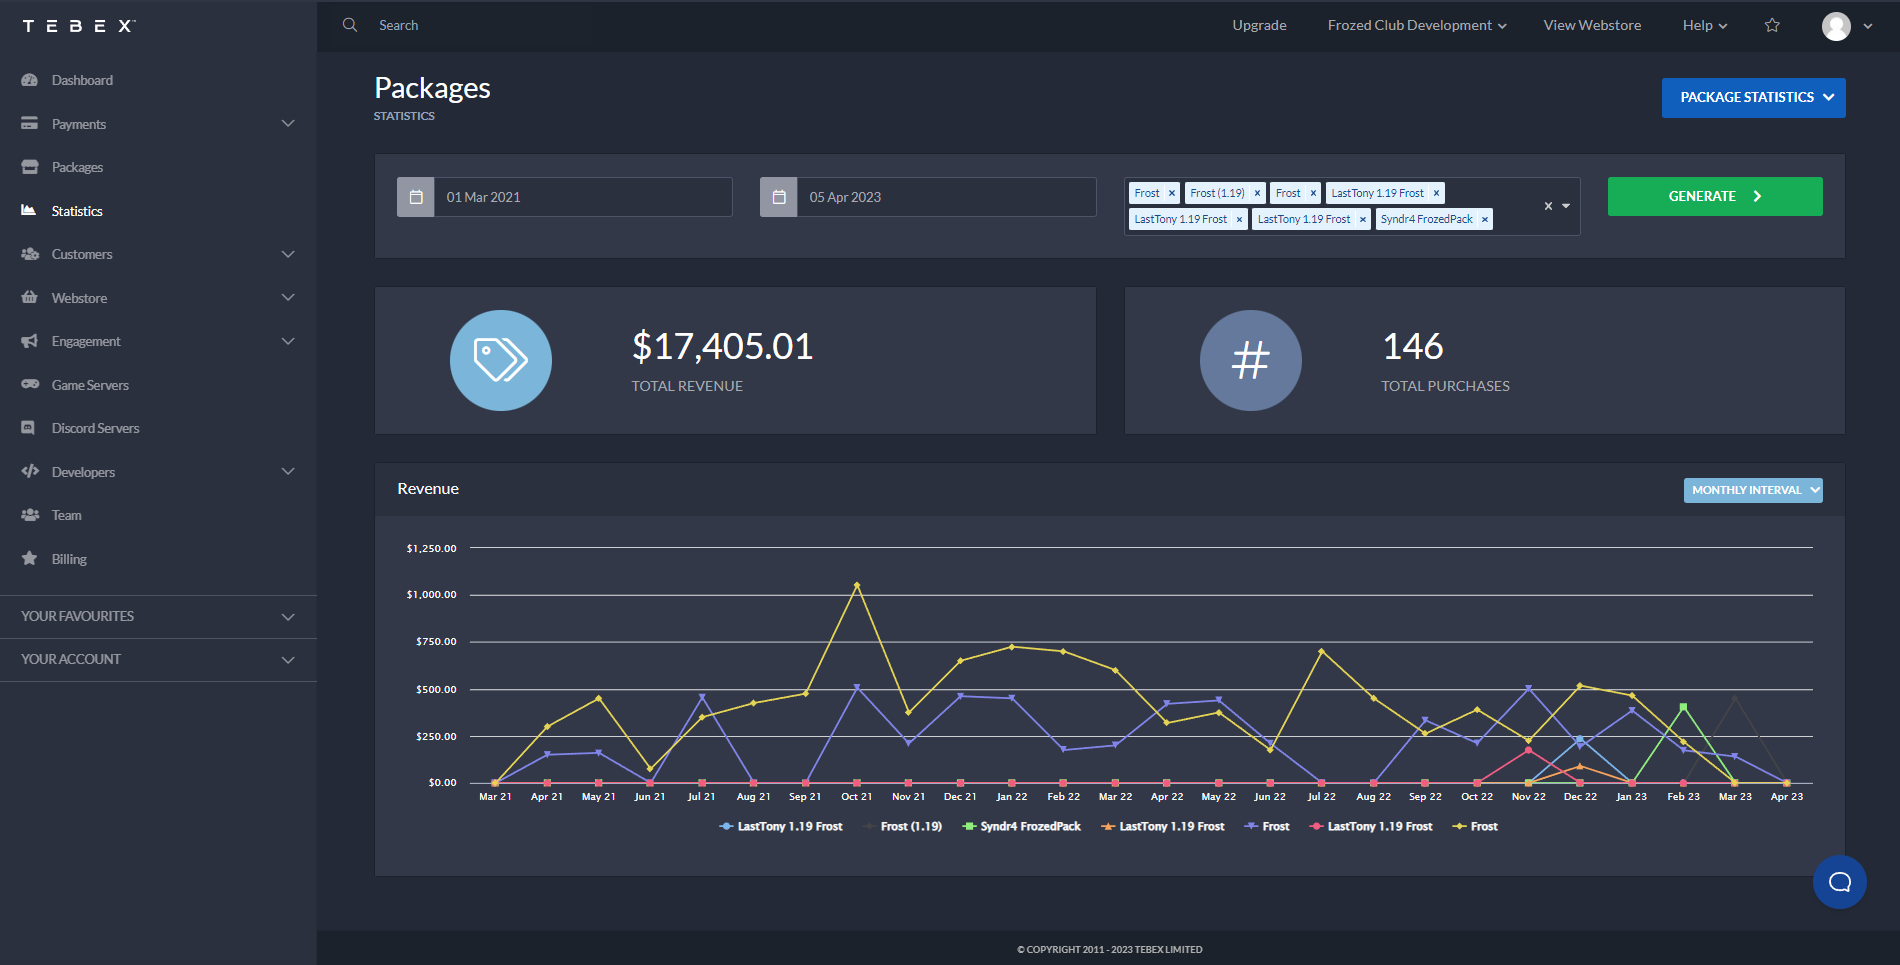
Task: Click the star favourites icon in top bar
Action: (x=1772, y=25)
